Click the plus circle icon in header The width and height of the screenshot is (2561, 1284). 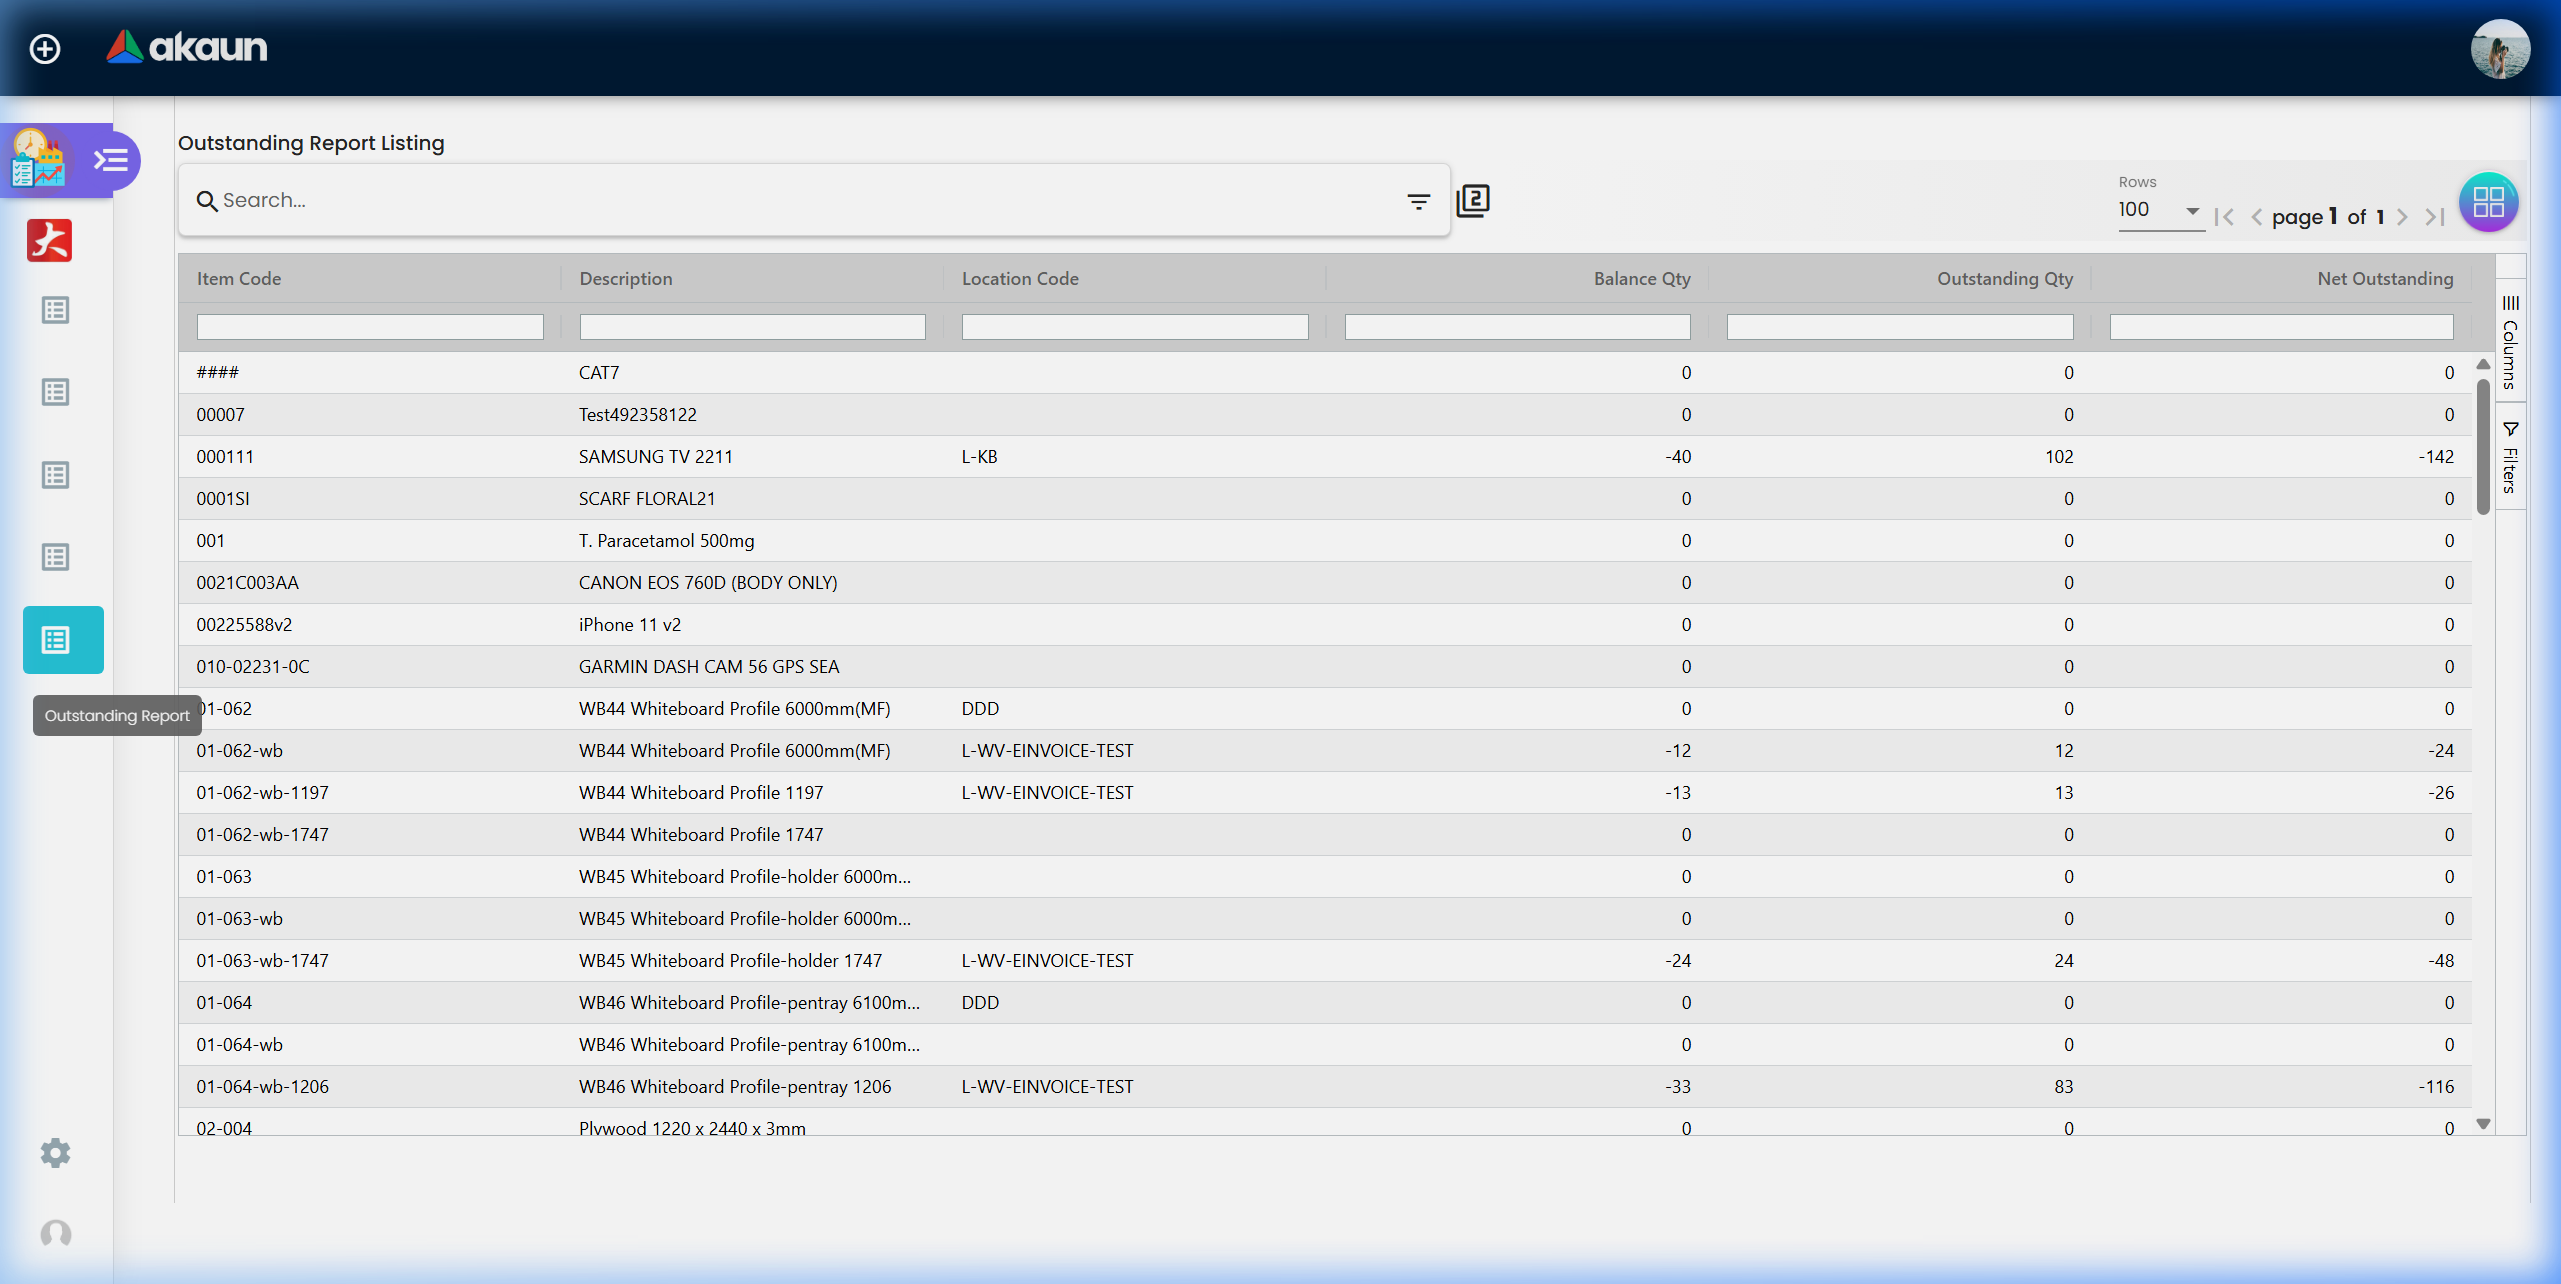(45, 48)
